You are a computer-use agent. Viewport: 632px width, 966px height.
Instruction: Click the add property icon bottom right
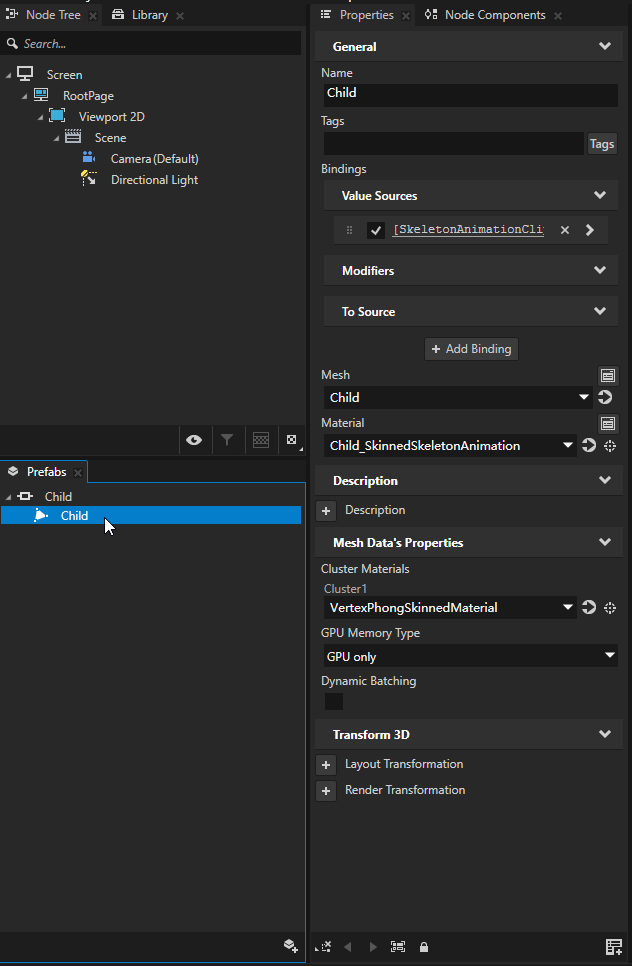coord(614,946)
